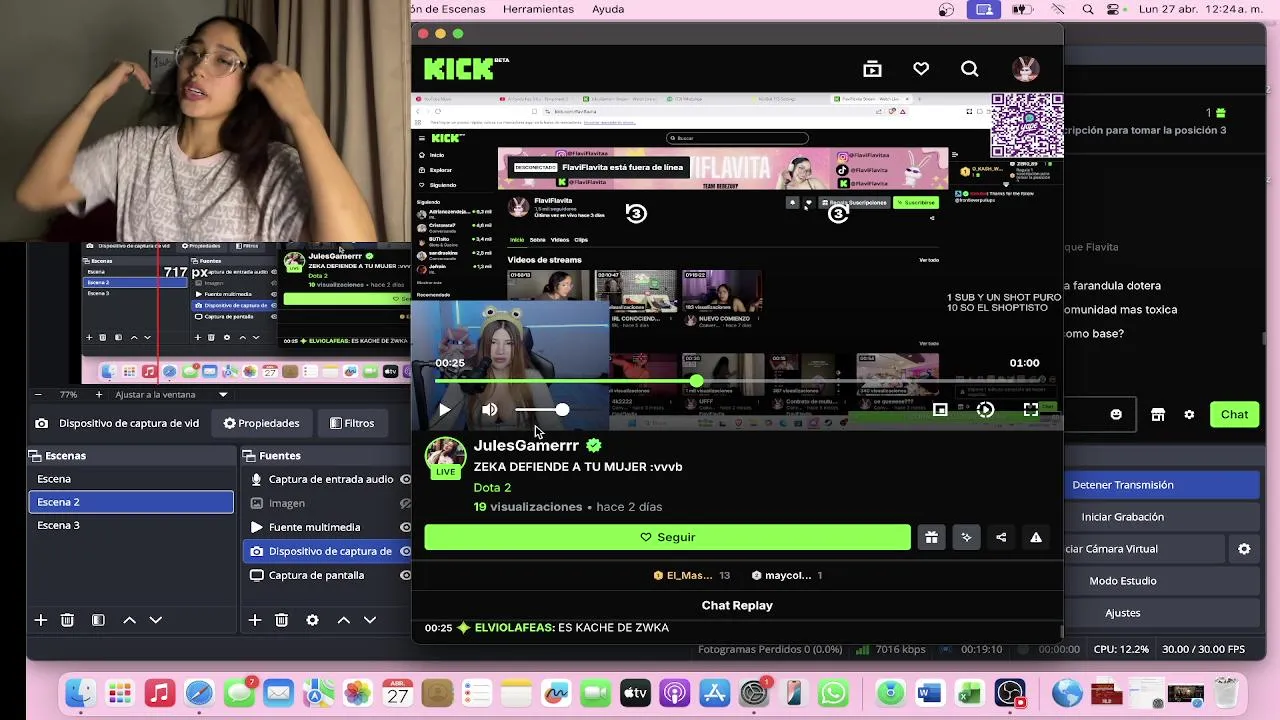Image resolution: width=1280 pixels, height=720 pixels.
Task: Start the virtual camera button
Action: [1145, 549]
